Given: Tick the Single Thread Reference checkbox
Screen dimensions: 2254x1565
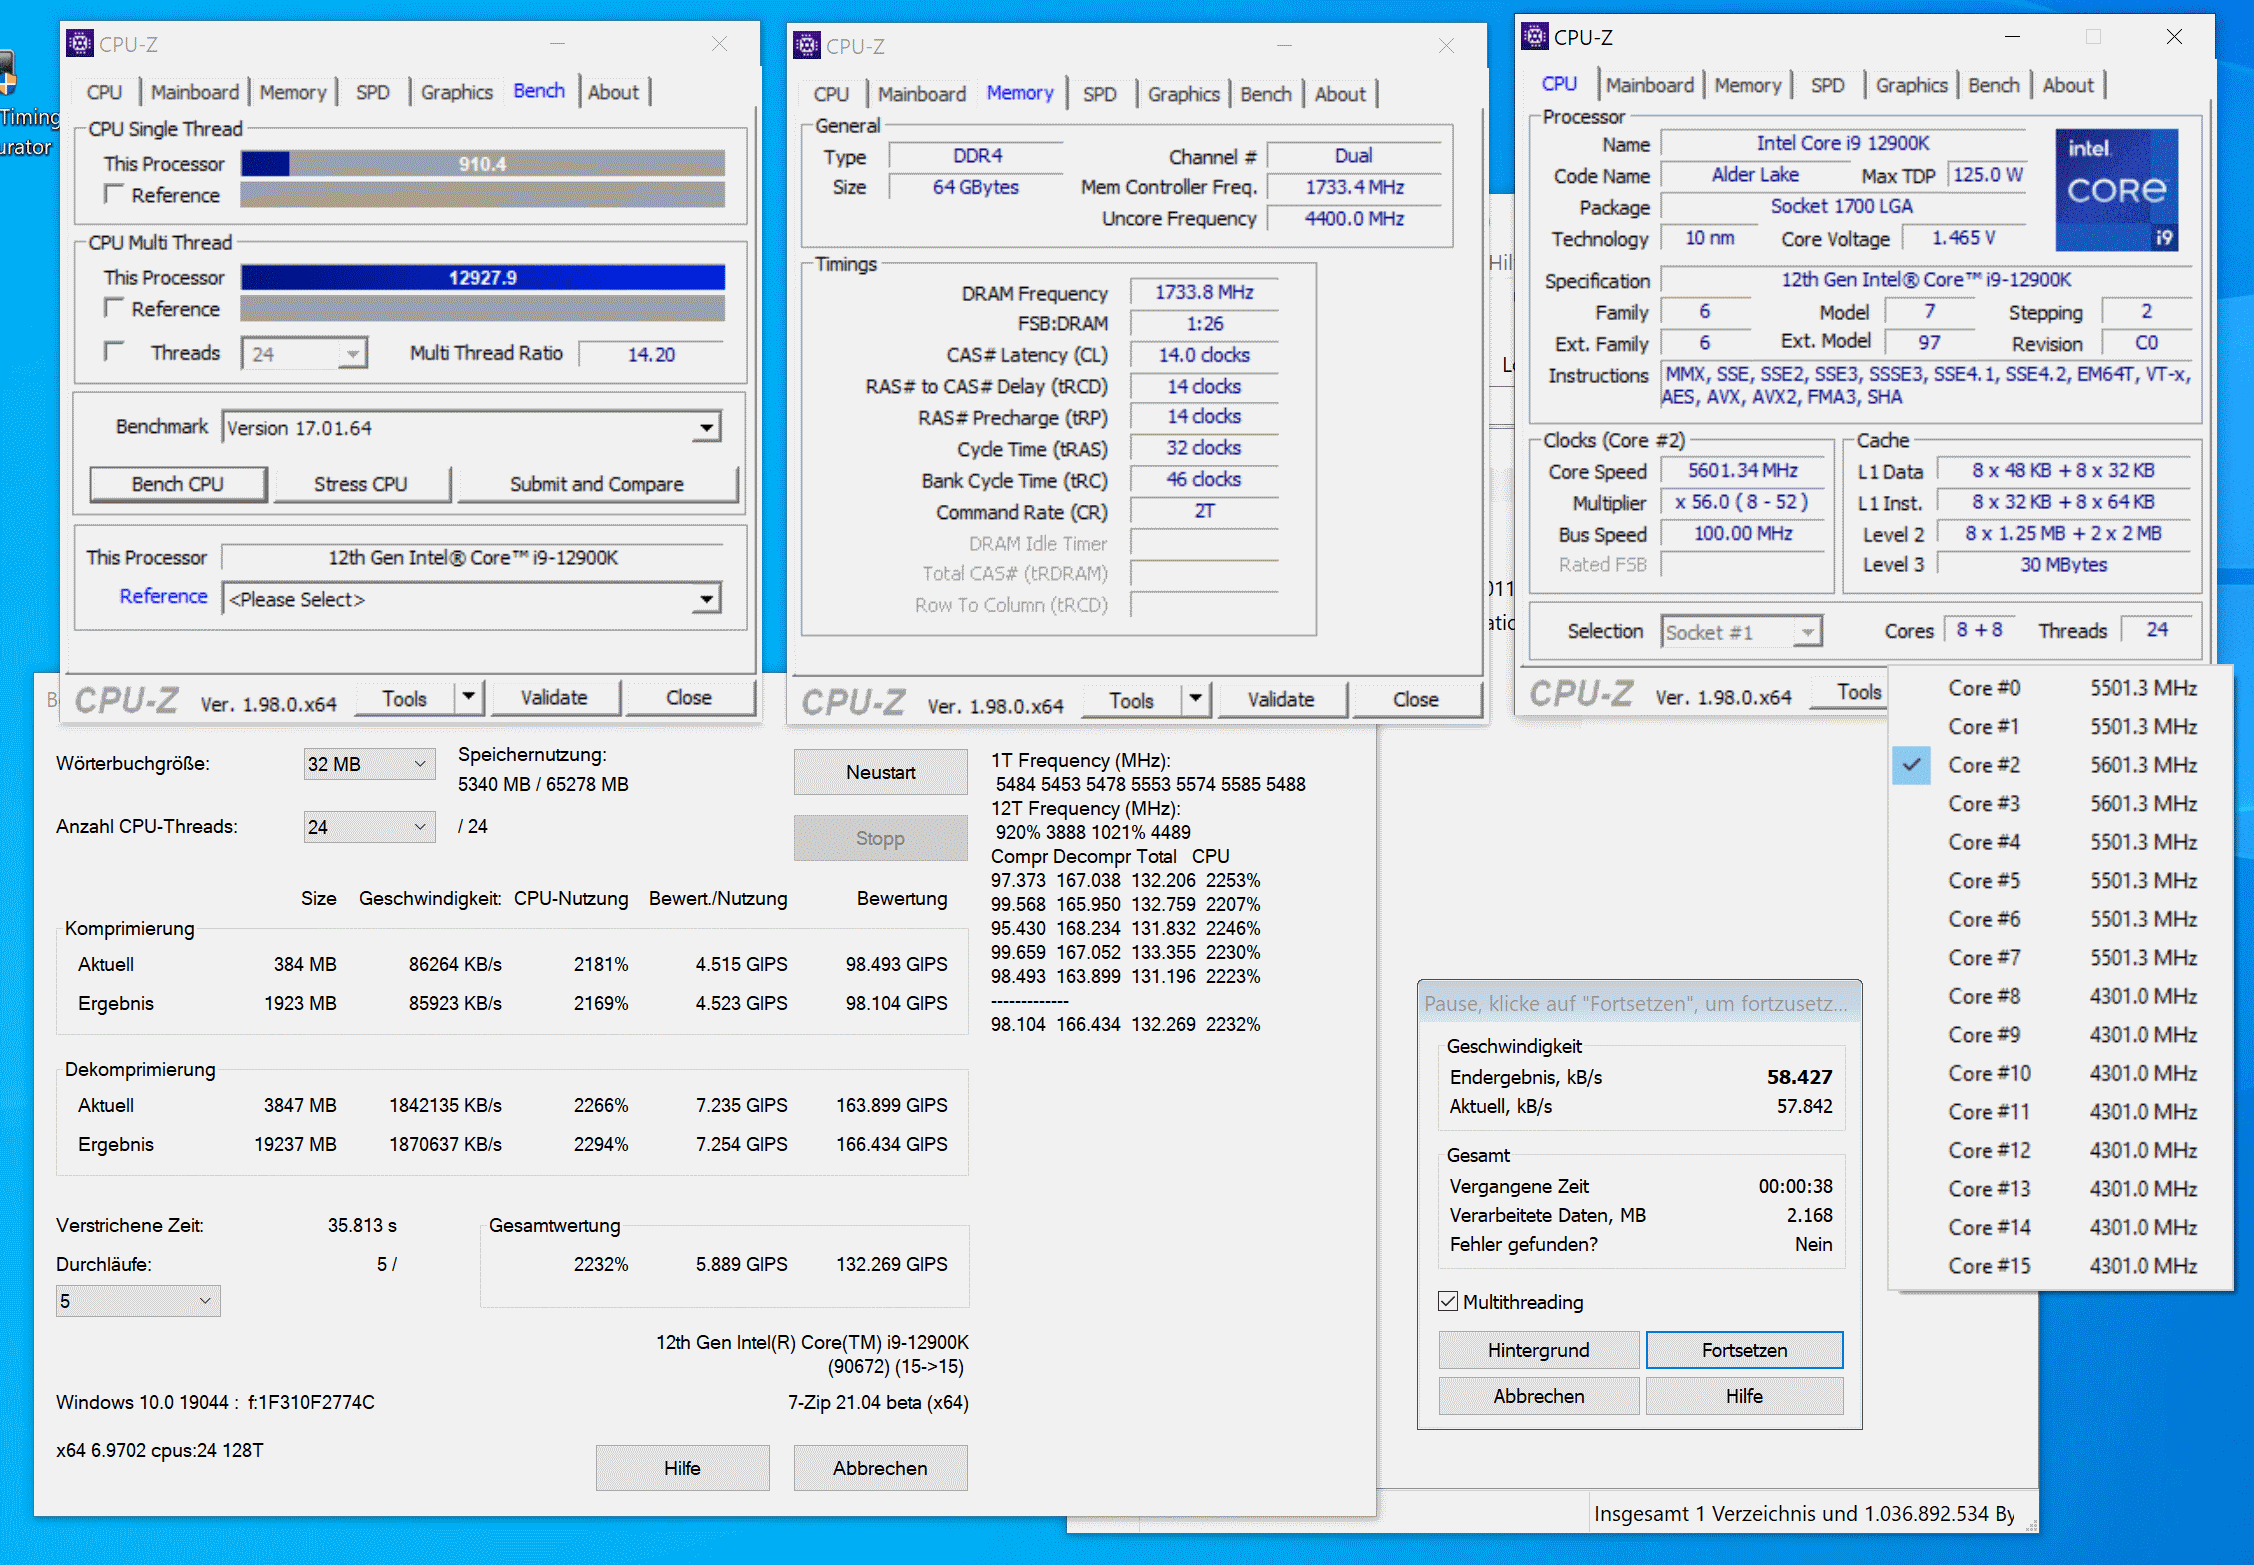Looking at the screenshot, I should (115, 194).
